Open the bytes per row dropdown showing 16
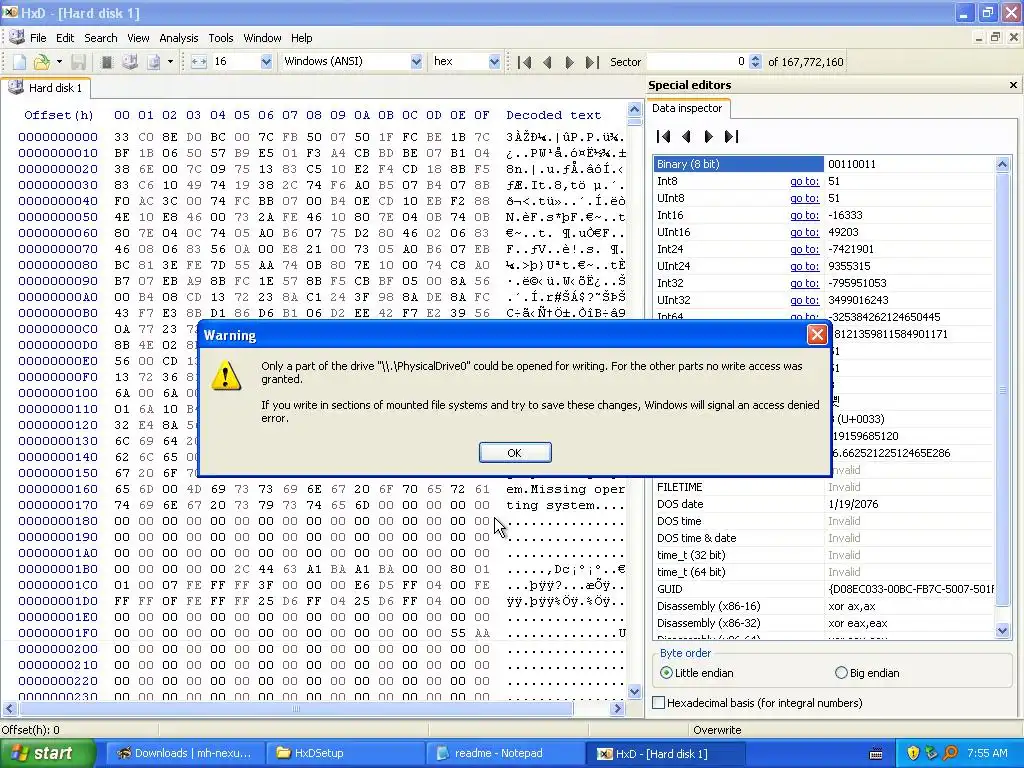 point(266,62)
